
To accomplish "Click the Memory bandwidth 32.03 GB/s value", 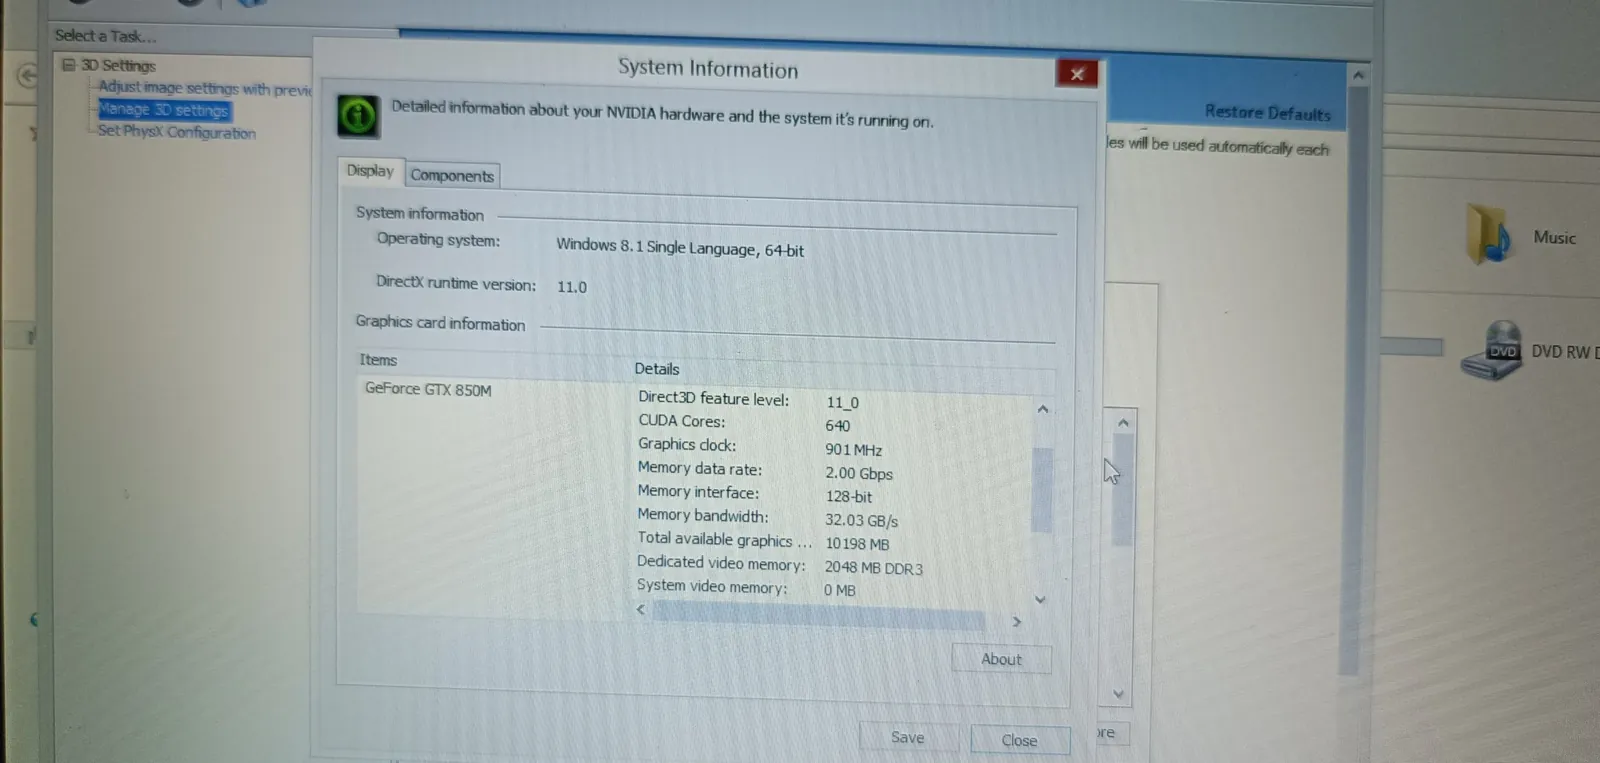I will coord(861,521).
